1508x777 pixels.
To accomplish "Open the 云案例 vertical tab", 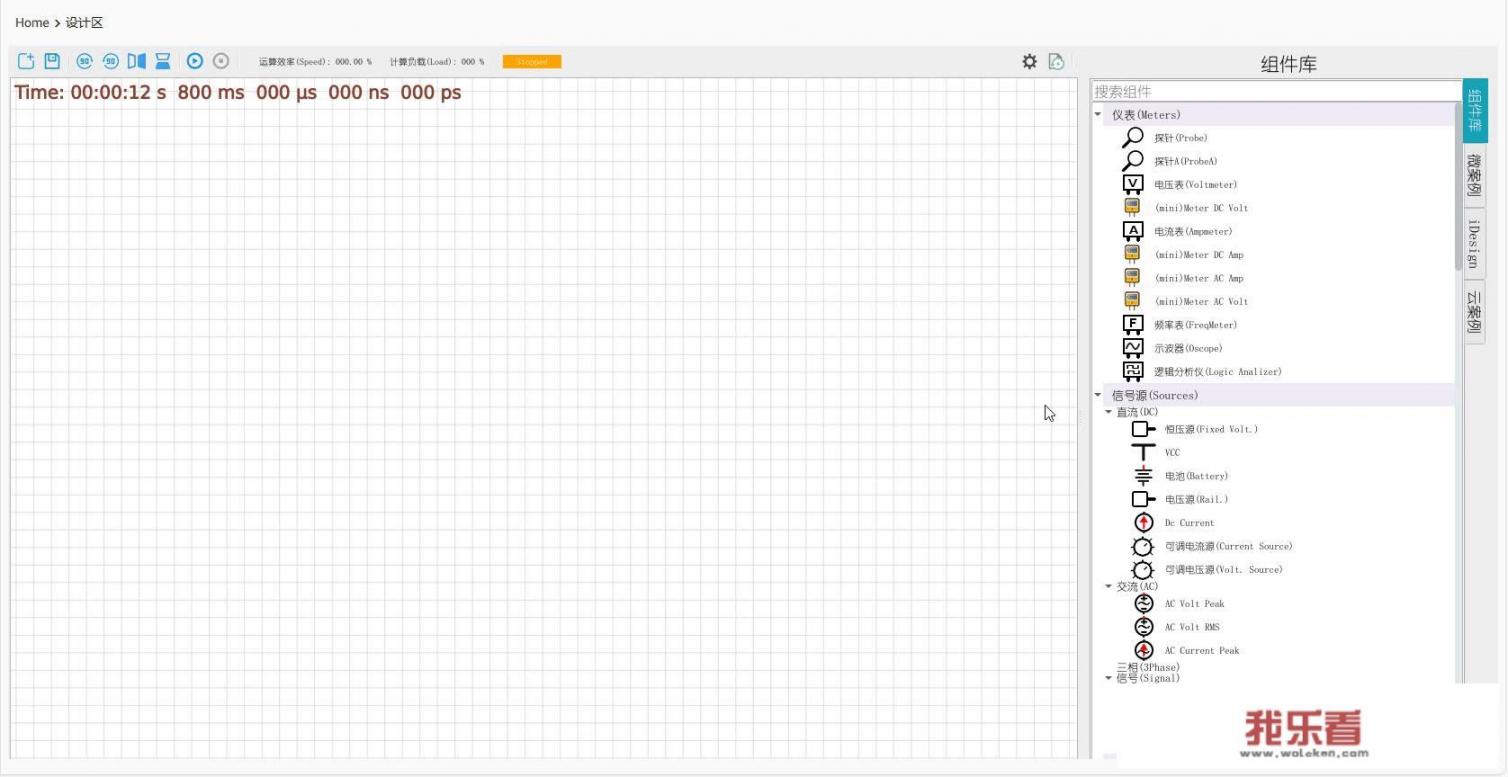I will coord(1475,311).
